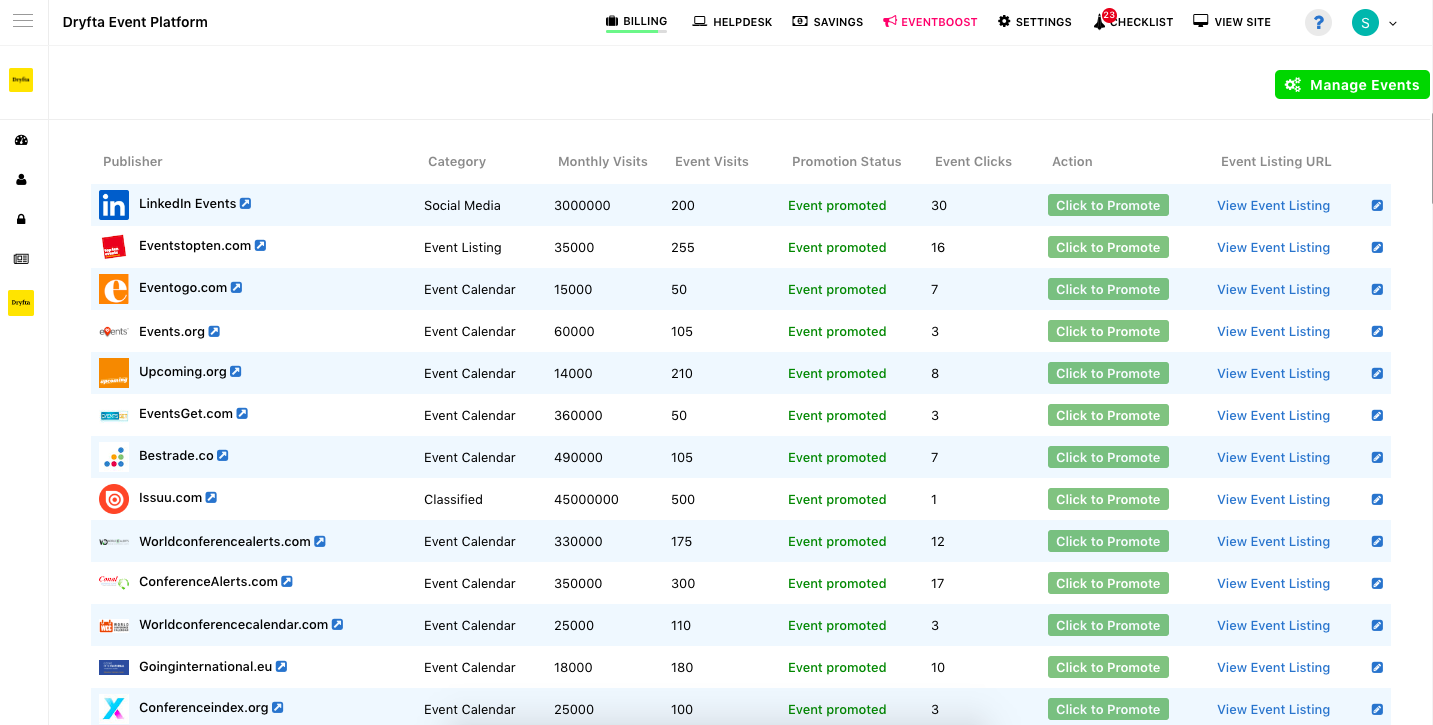Click the Eventogo orange logo thumbnail
Image resolution: width=1433 pixels, height=725 pixels.
point(114,289)
